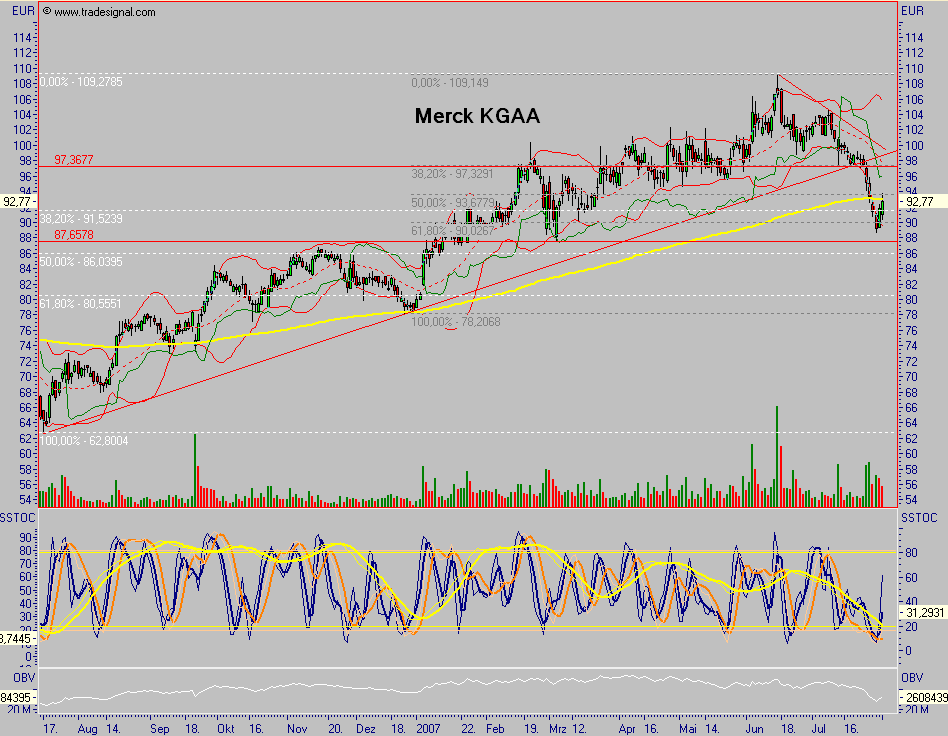
Task: Select the "0,00% - 109,2785" Fibonacci label
Action: click(82, 82)
